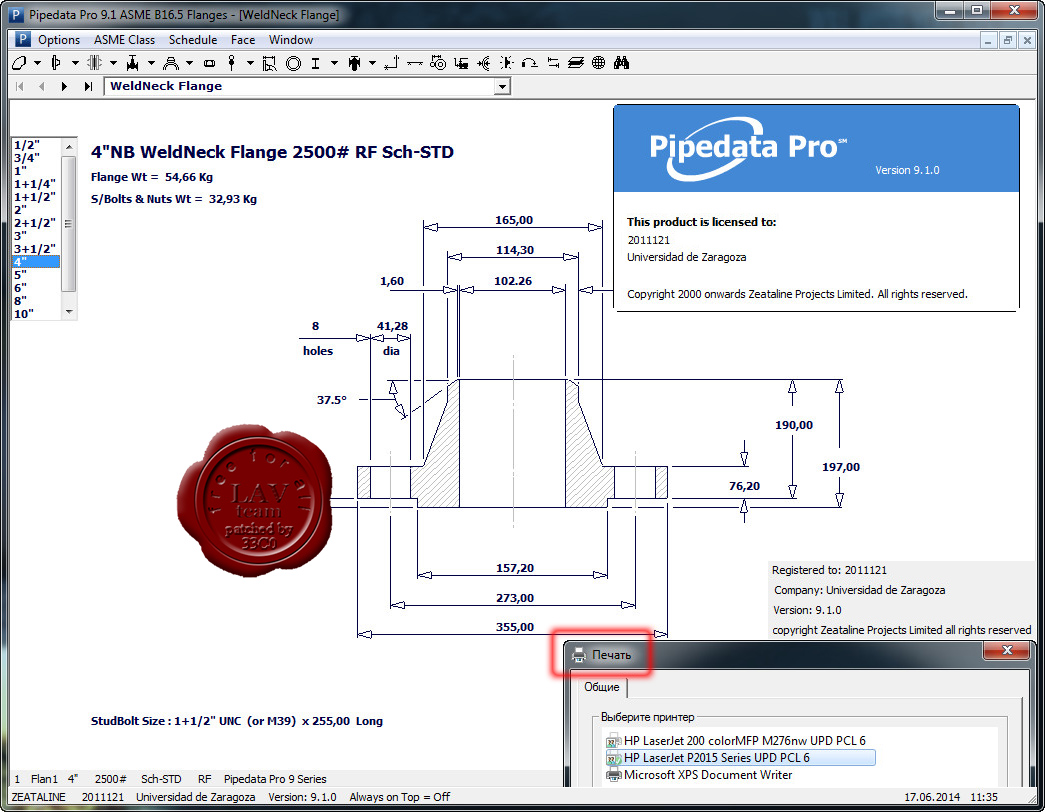Go to the first record navigation arrow

[19, 87]
